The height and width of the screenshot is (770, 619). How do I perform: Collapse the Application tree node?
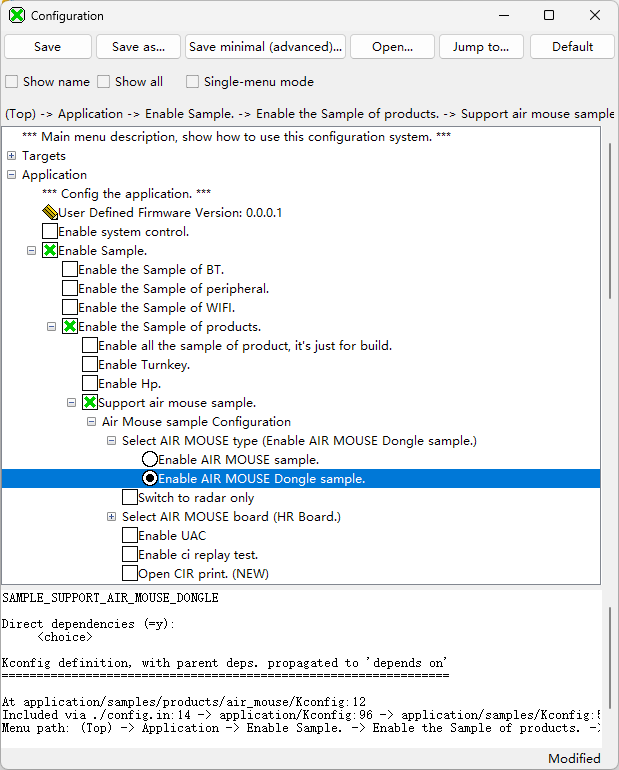12,175
